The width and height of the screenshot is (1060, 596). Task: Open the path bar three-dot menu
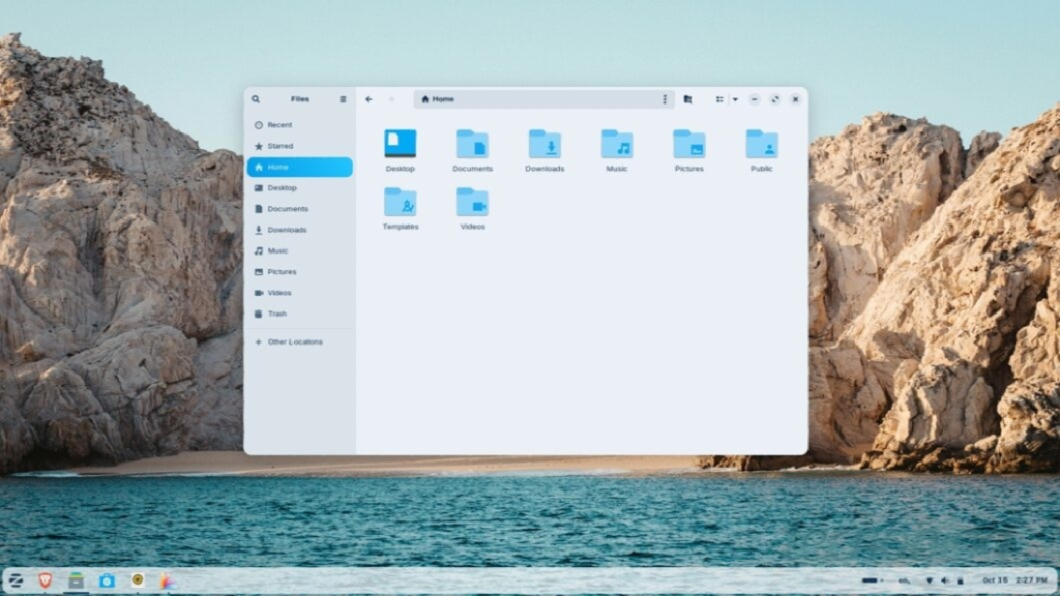click(665, 99)
